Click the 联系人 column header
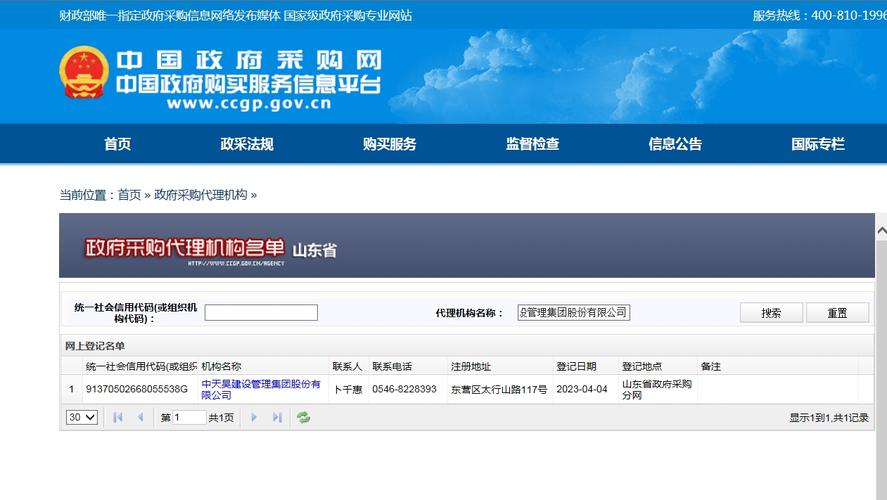 (347, 367)
